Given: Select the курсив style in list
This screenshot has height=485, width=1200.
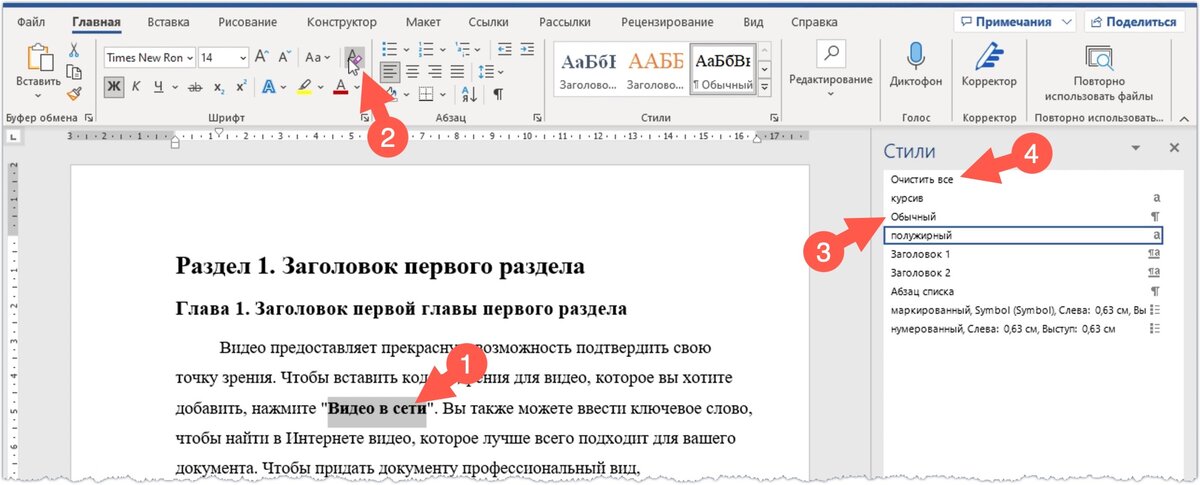Looking at the screenshot, I should [1025, 198].
